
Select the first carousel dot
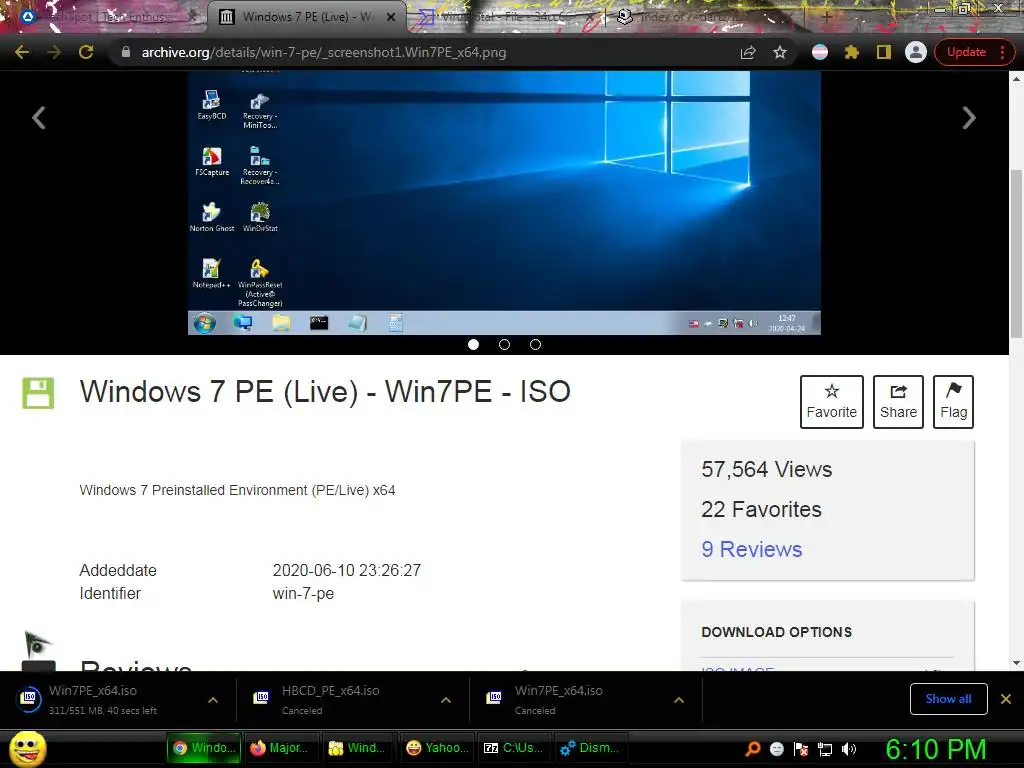click(x=473, y=344)
